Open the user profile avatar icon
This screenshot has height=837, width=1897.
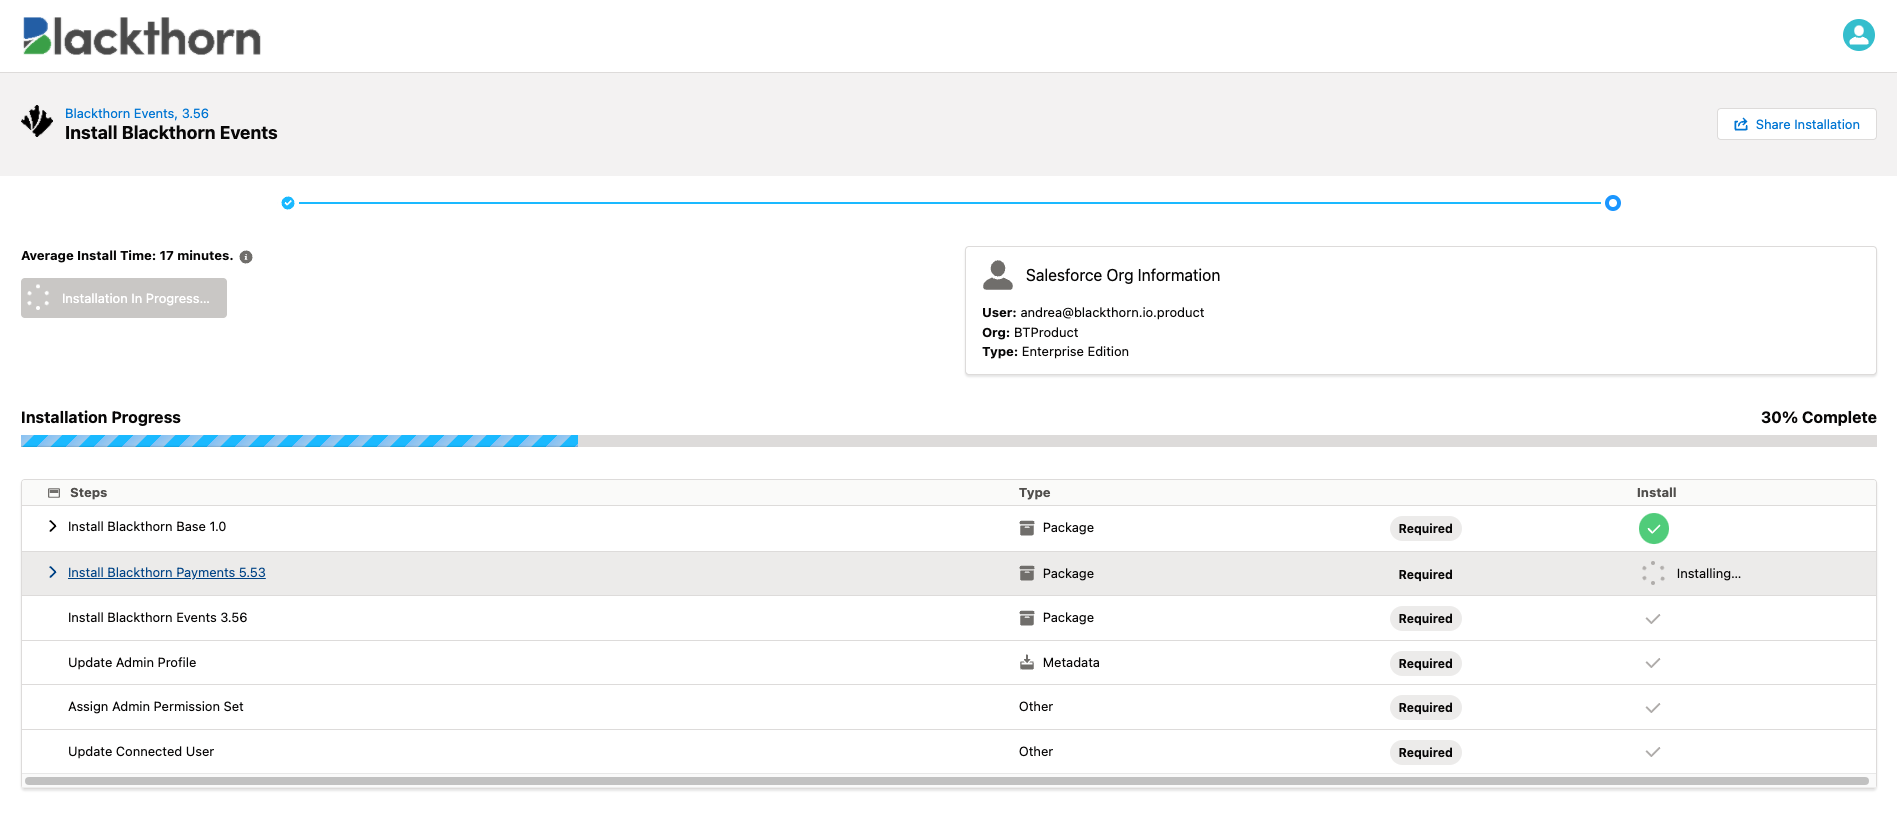1858,35
